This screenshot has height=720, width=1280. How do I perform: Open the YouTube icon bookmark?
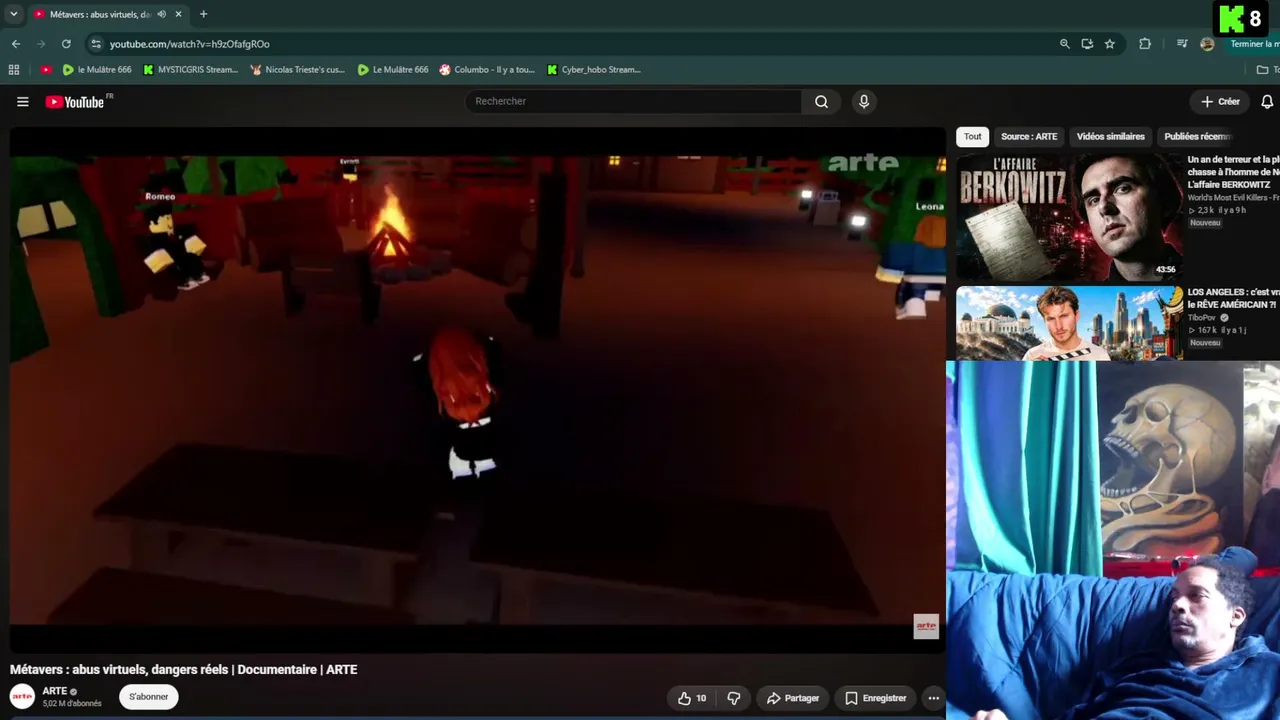point(46,70)
